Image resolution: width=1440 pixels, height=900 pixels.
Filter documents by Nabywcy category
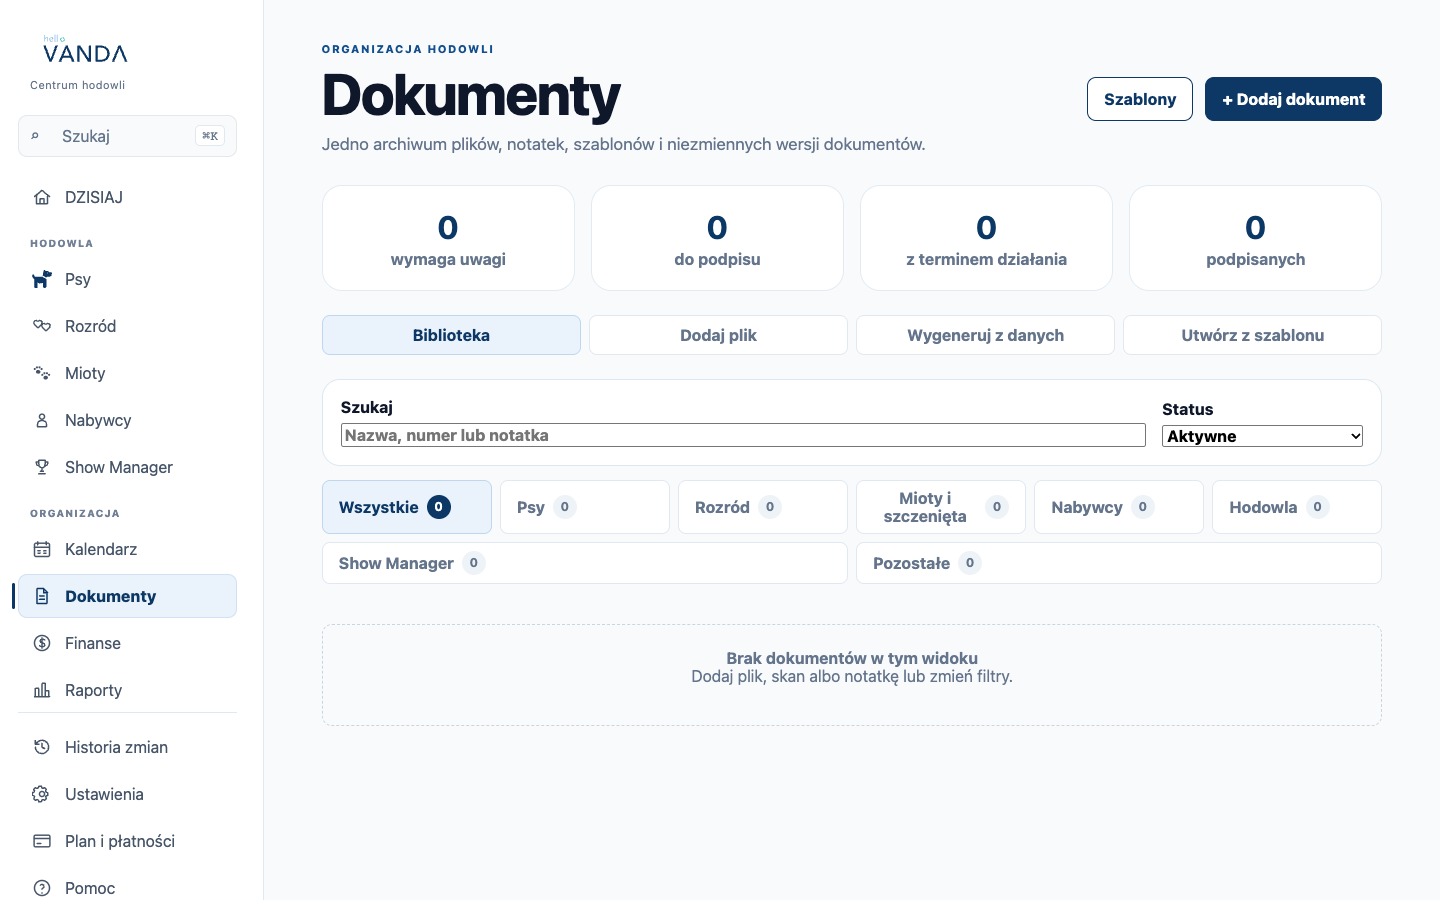coord(1119,507)
